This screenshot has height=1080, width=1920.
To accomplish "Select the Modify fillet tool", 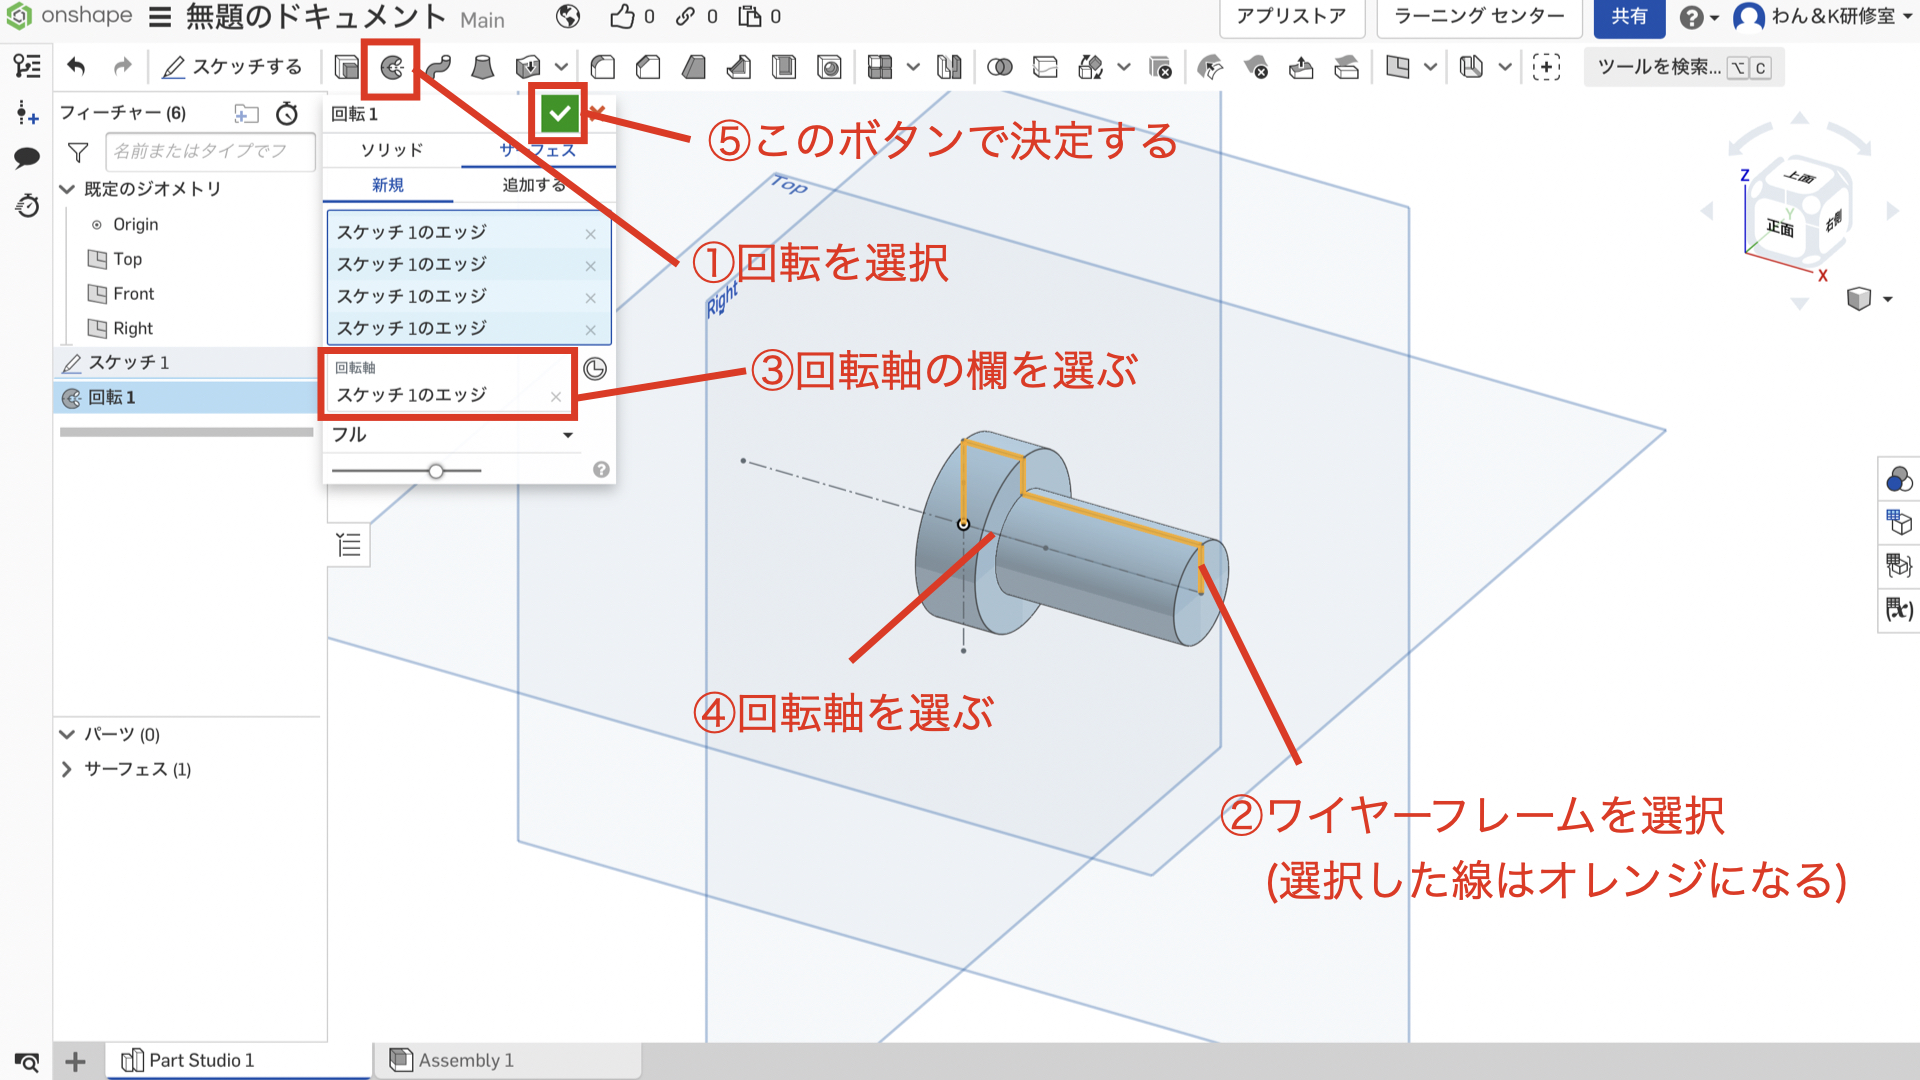I will [x=1210, y=67].
